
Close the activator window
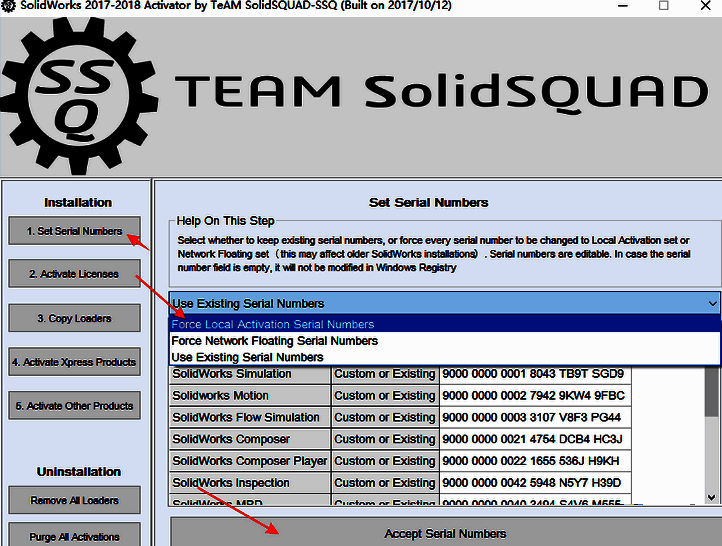click(706, 5)
